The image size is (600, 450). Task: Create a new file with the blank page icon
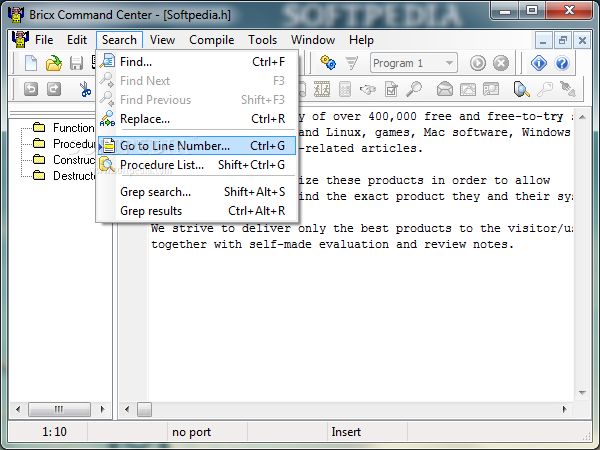click(x=31, y=63)
